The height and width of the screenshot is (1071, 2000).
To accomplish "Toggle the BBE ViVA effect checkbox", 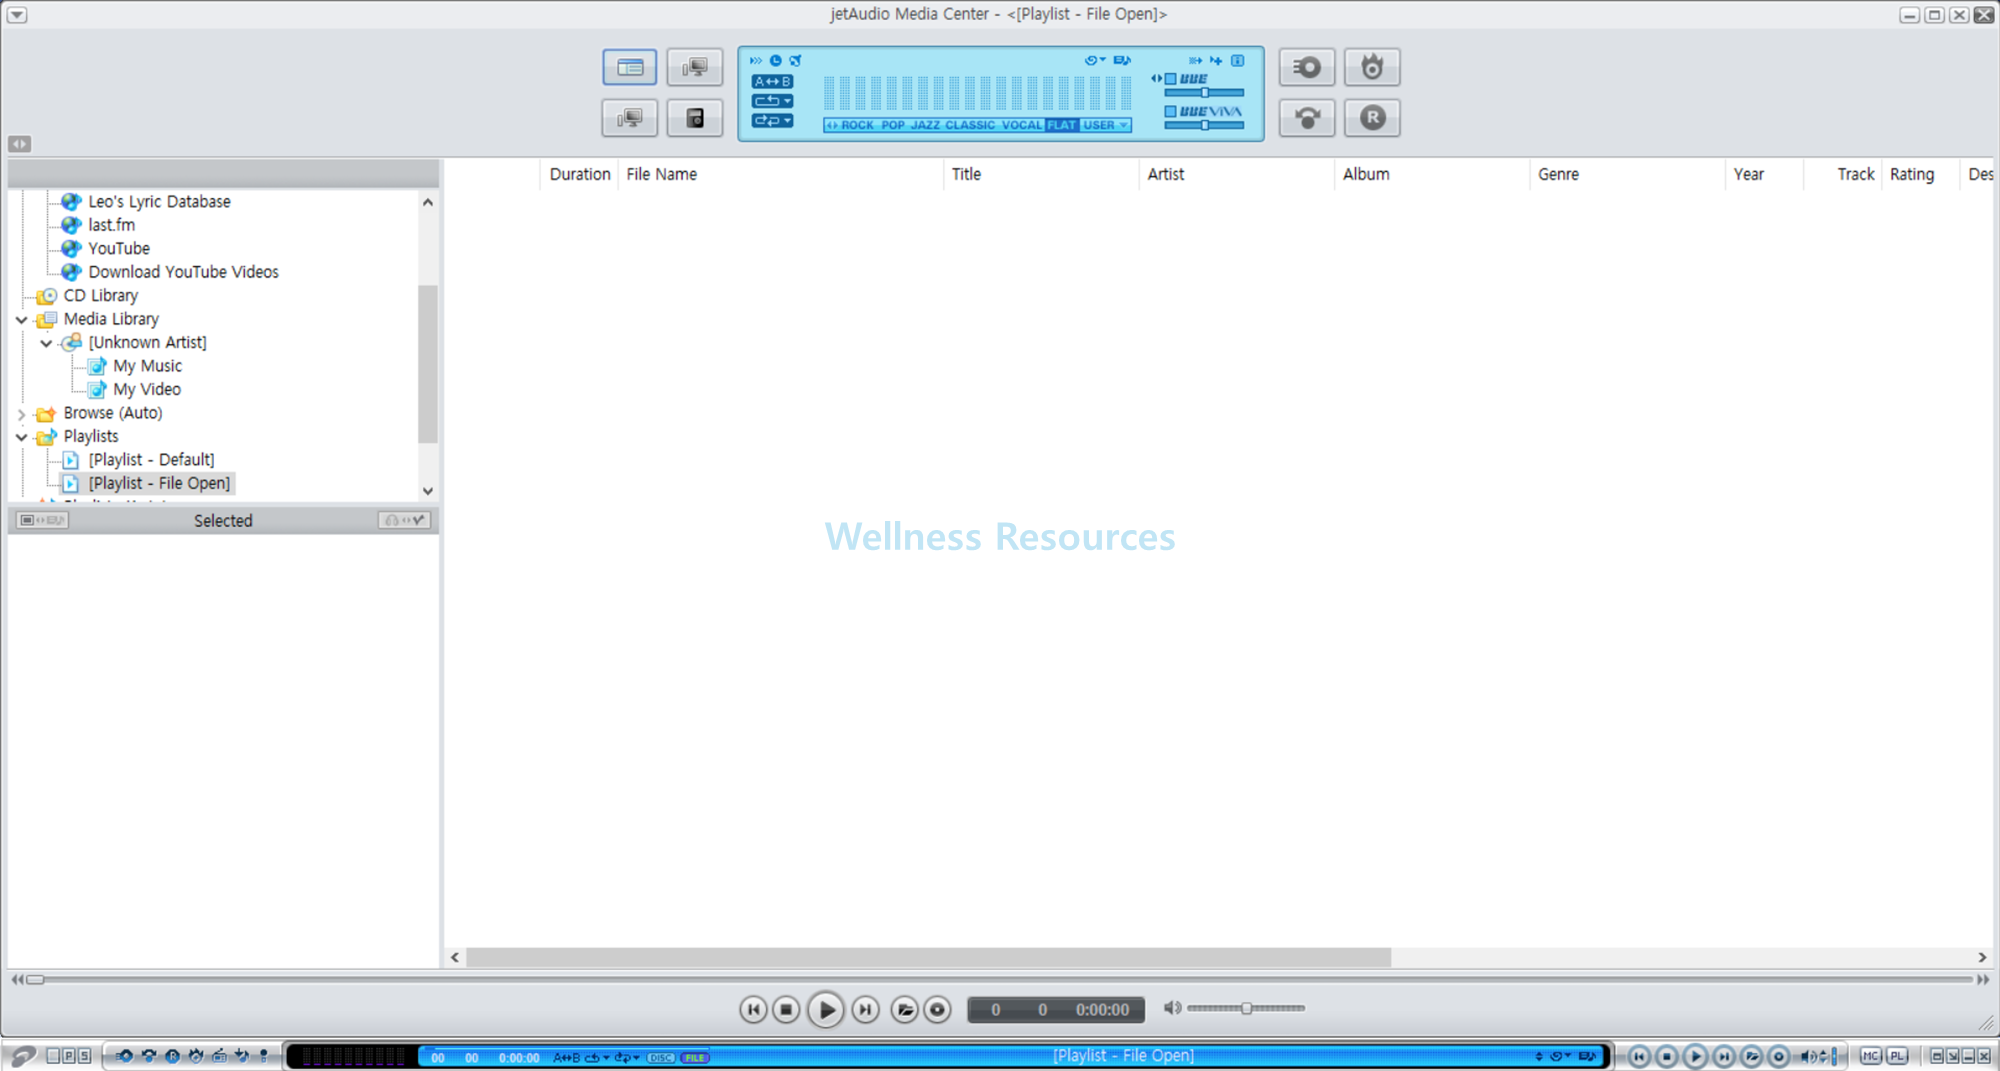I will 1170,111.
